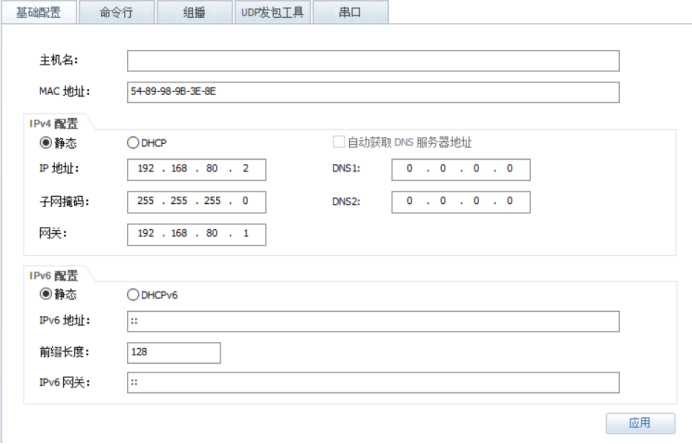Click the IP 地址 field 192.168.80.2

[196, 169]
